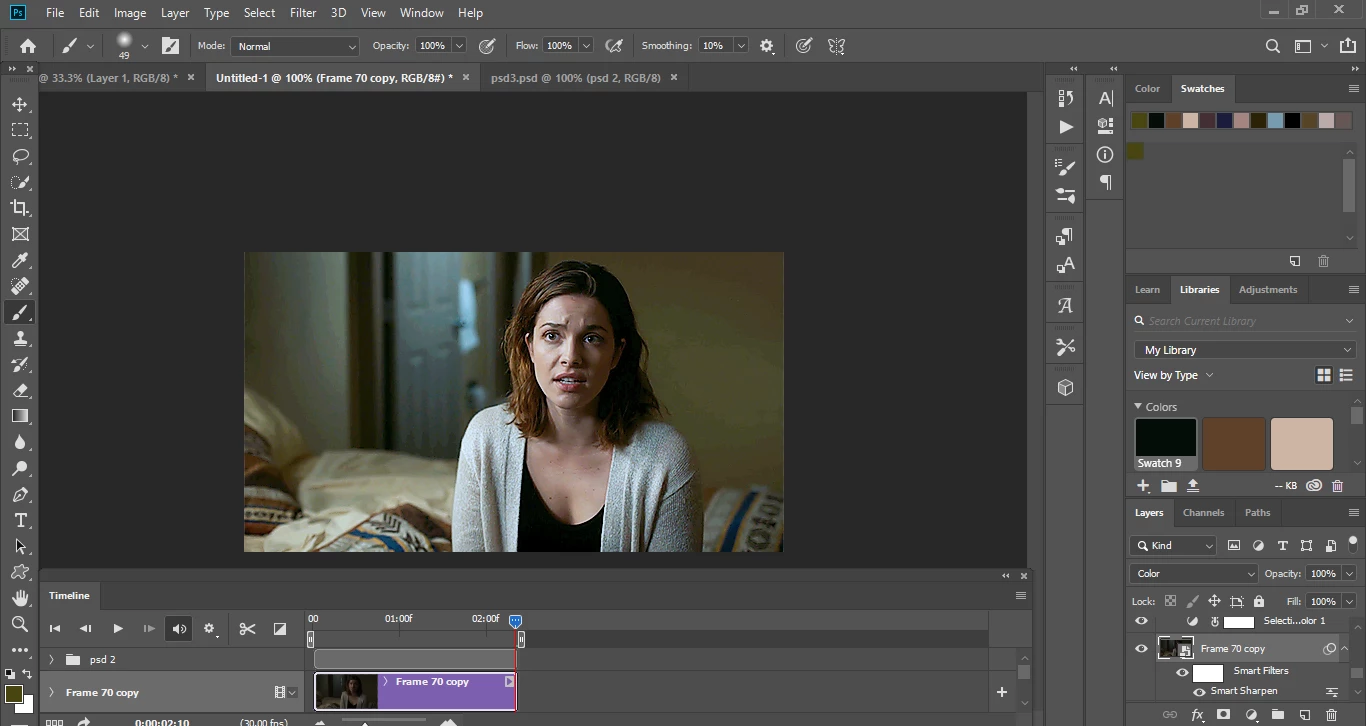This screenshot has width=1366, height=726.
Task: Select the Crop tool
Action: pos(20,208)
